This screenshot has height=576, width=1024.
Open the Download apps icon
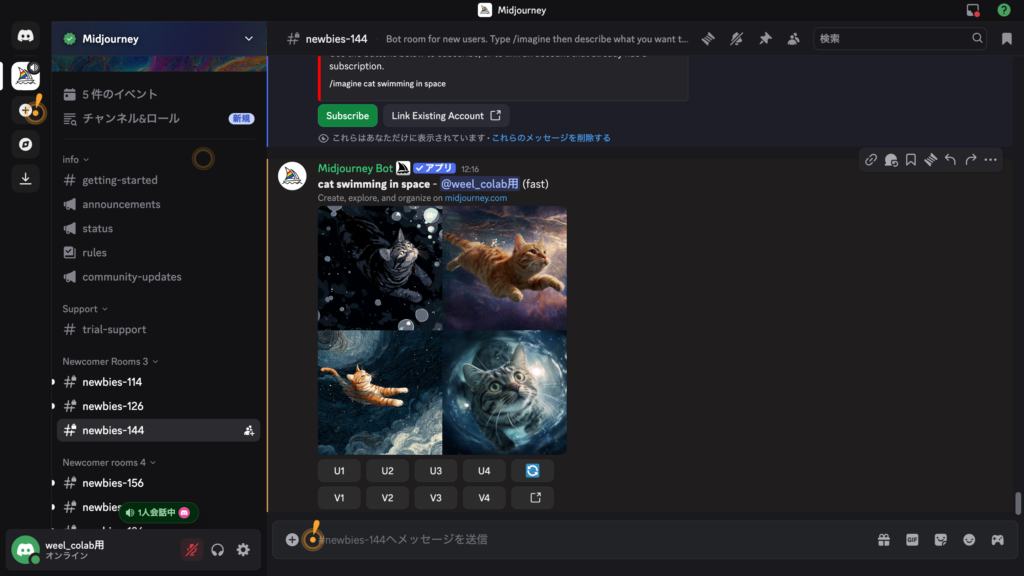click(25, 178)
